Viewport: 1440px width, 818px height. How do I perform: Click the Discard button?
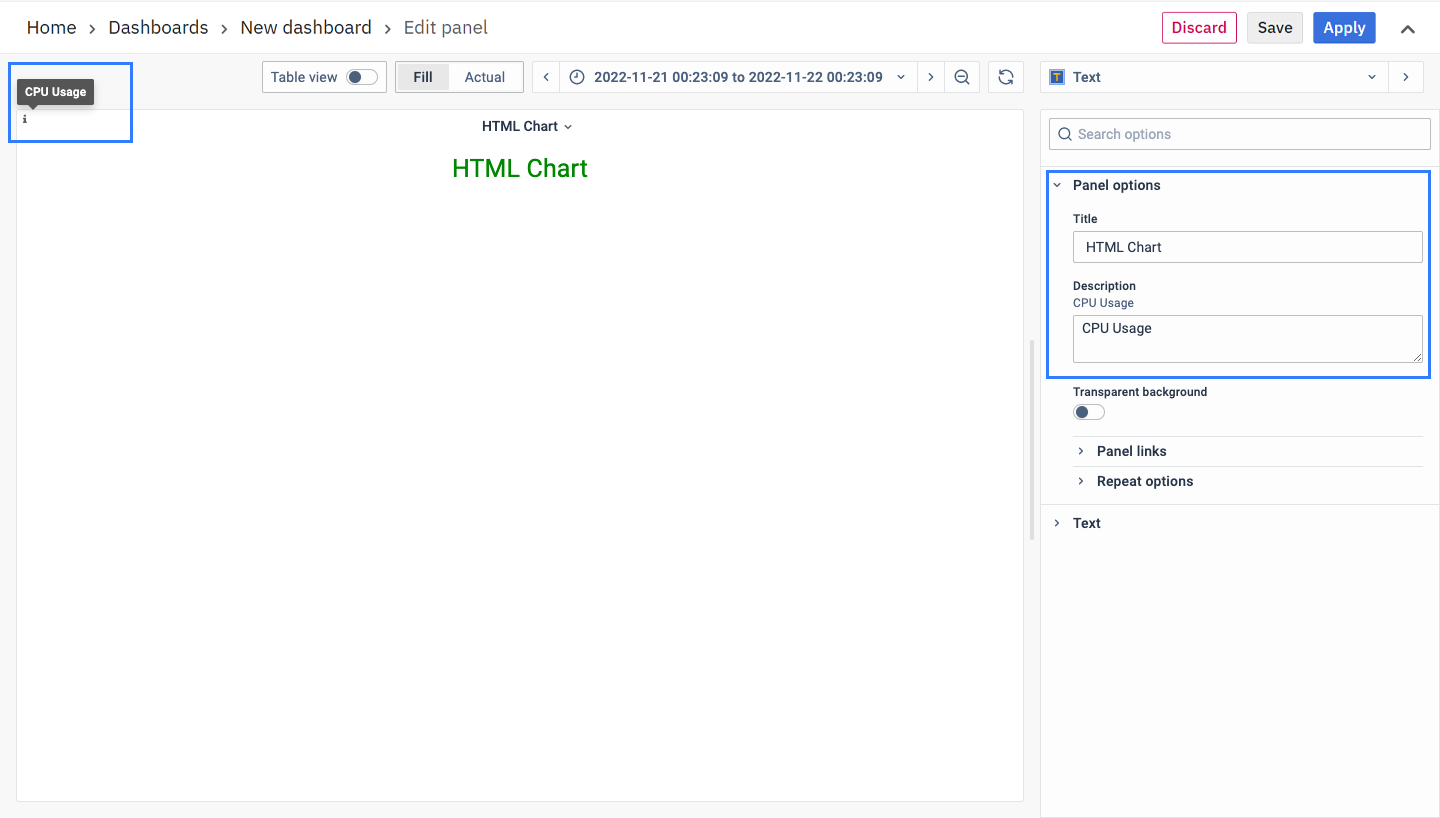tap(1198, 28)
